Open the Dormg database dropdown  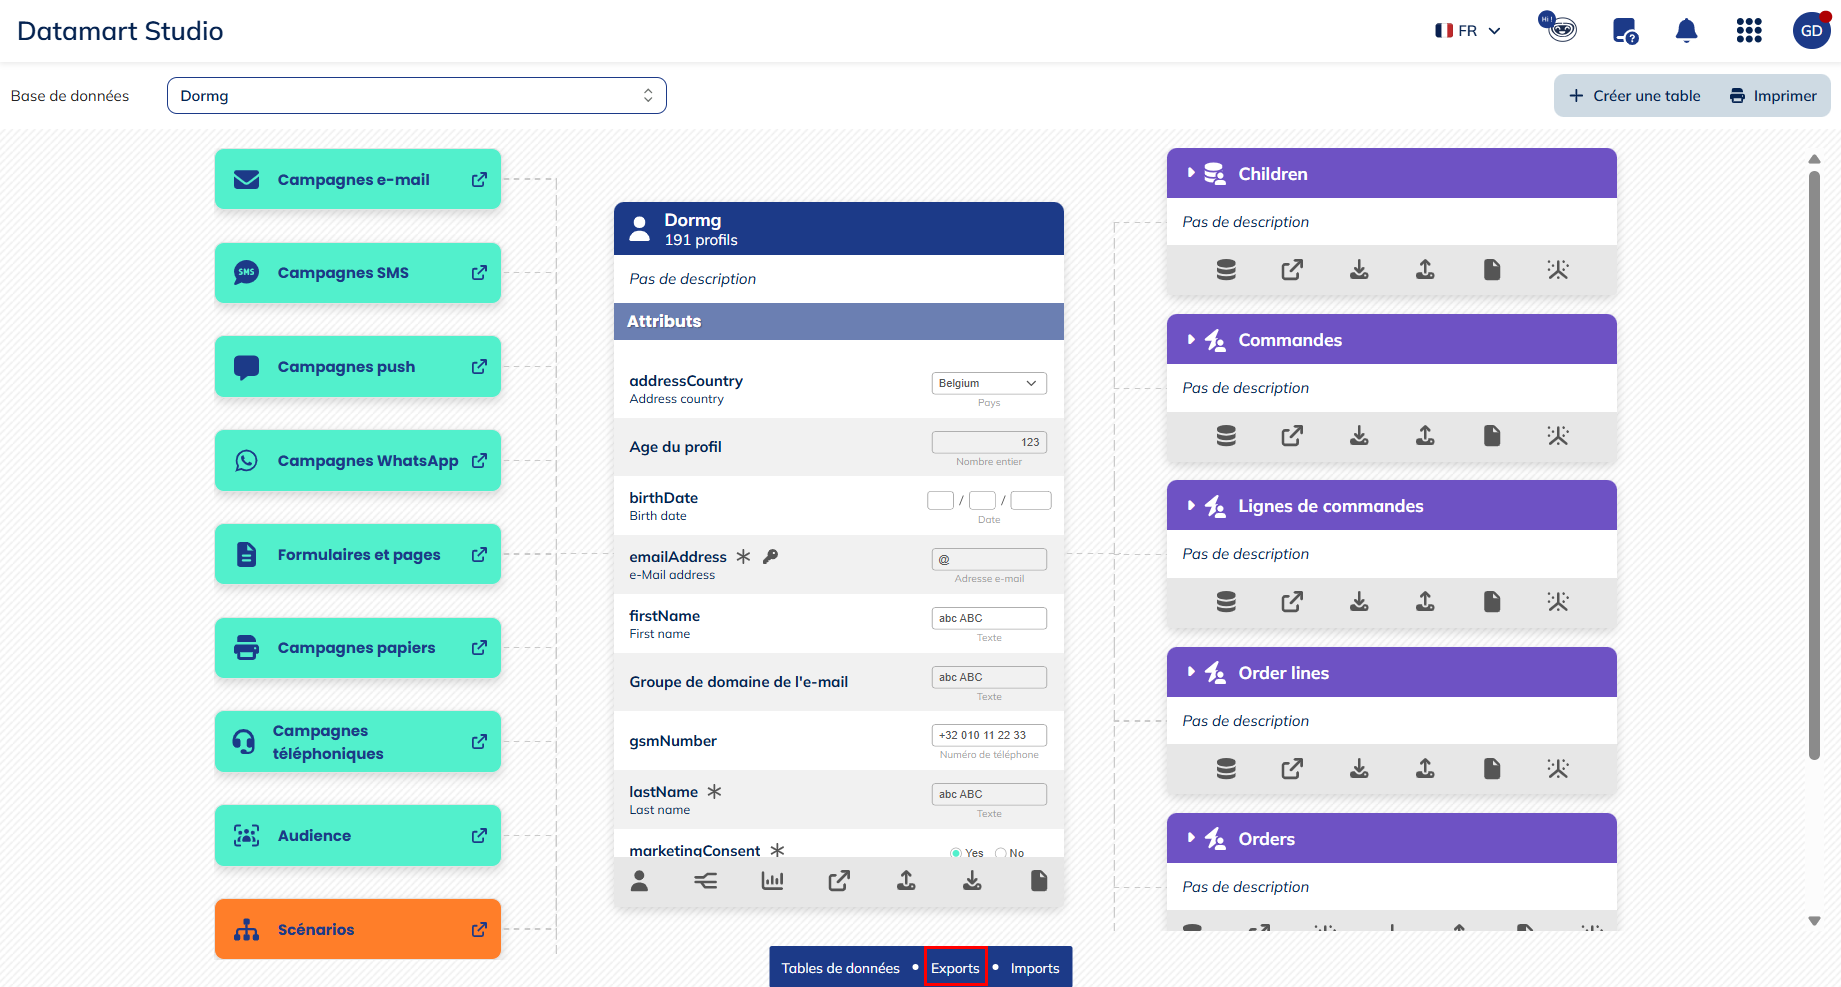pos(416,96)
